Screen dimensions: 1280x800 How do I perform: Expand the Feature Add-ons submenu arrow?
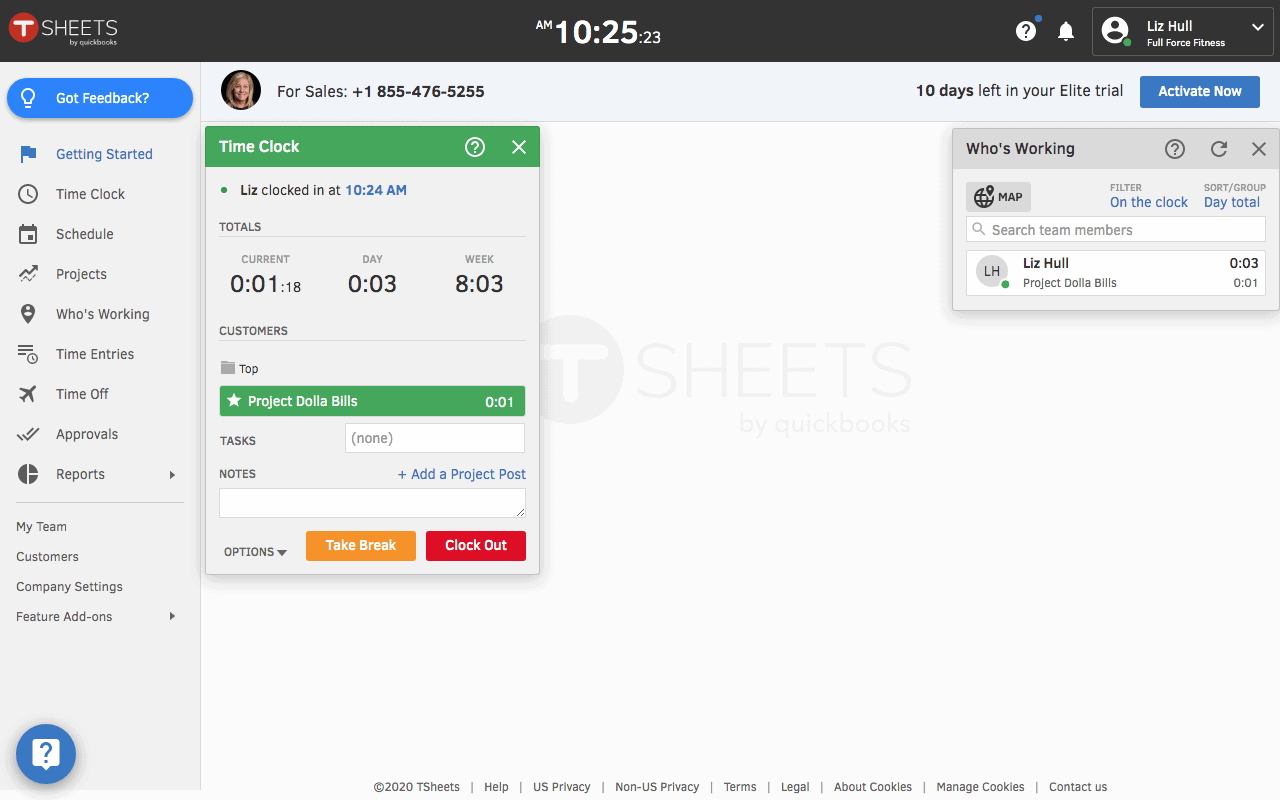tap(172, 616)
